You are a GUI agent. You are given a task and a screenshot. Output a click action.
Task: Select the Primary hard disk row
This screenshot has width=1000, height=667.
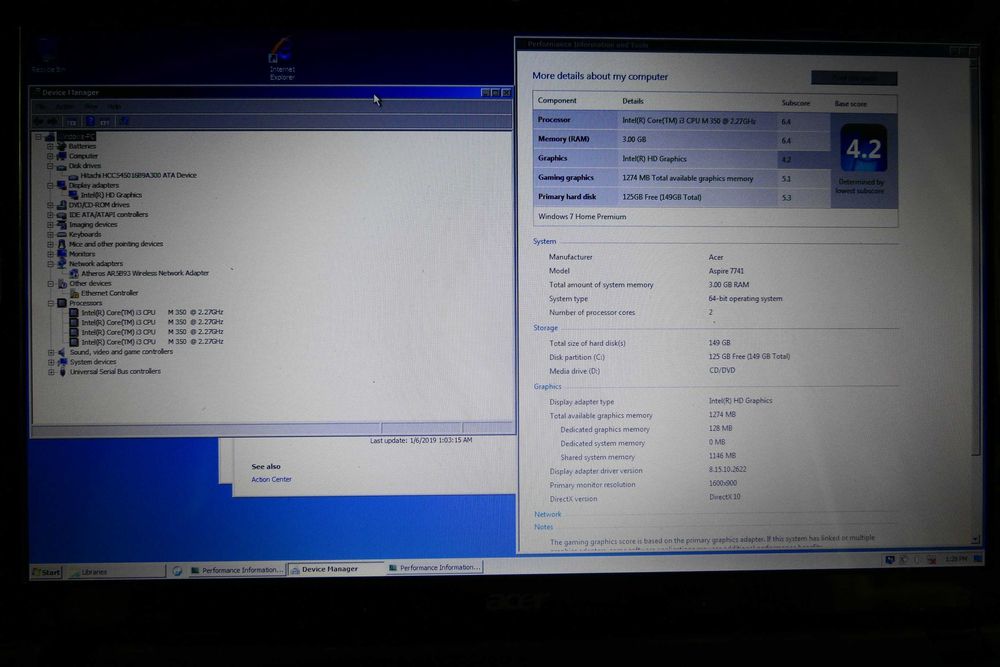point(681,198)
